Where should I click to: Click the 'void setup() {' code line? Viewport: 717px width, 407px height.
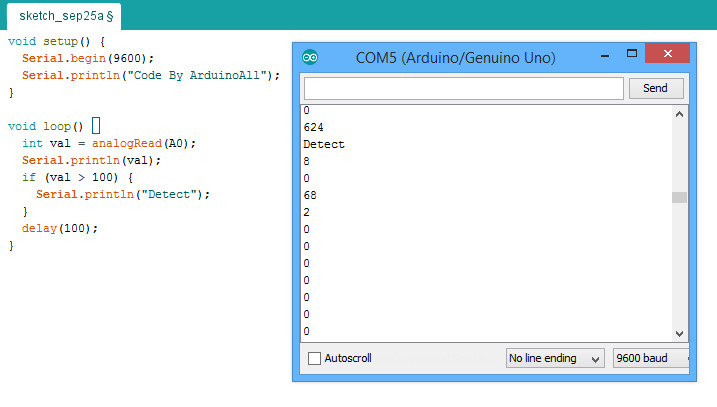coord(57,42)
